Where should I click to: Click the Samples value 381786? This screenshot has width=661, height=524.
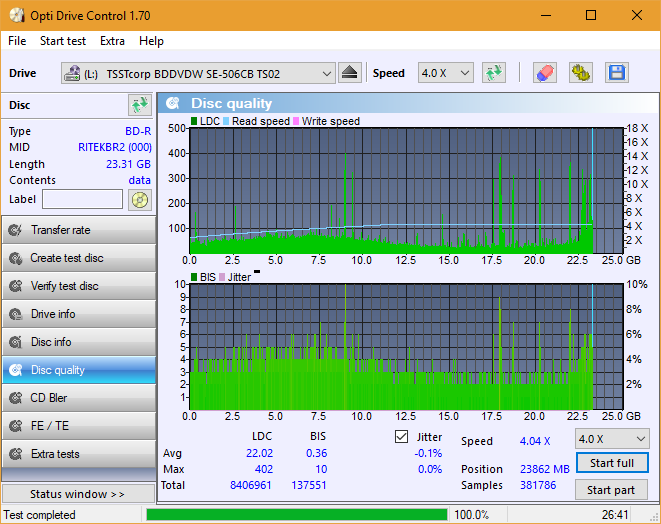[x=538, y=485]
